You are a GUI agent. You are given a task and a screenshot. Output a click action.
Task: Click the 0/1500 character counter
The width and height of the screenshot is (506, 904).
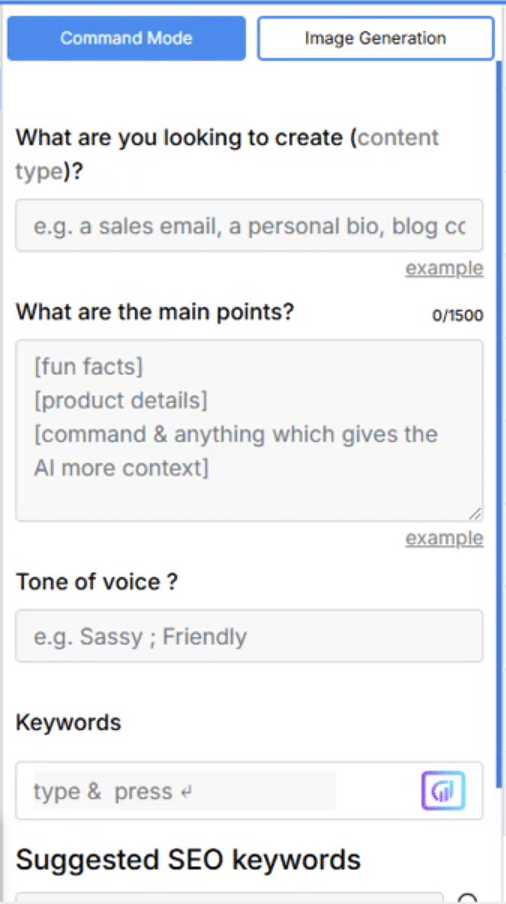(x=458, y=315)
